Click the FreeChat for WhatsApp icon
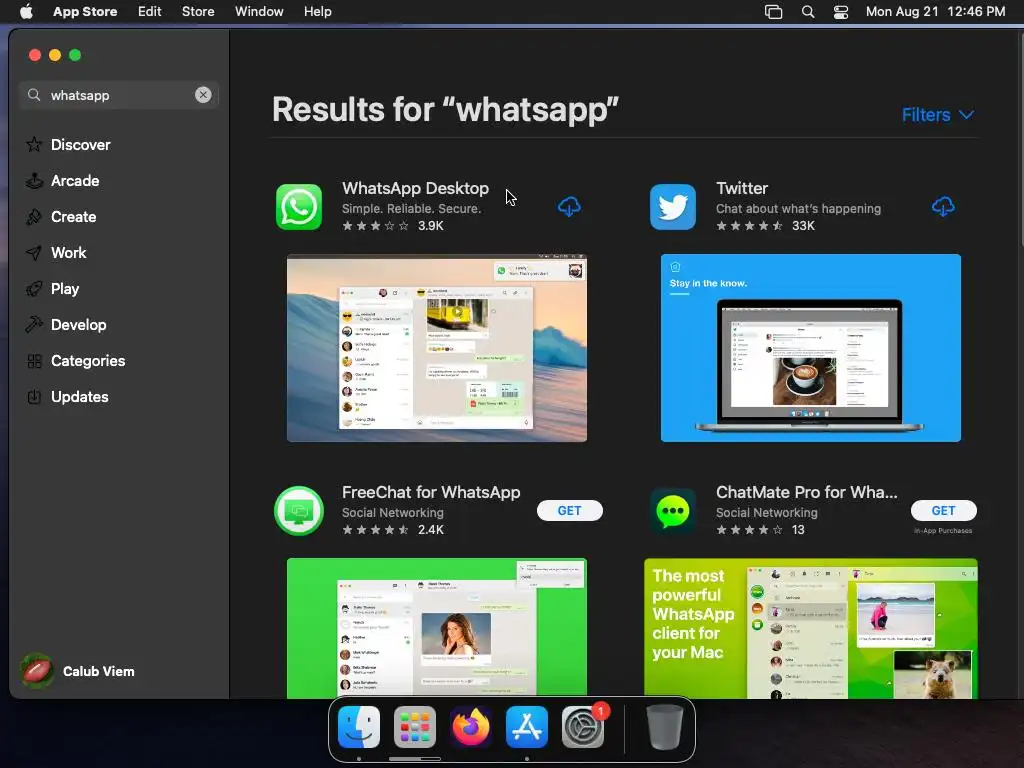 pos(298,511)
